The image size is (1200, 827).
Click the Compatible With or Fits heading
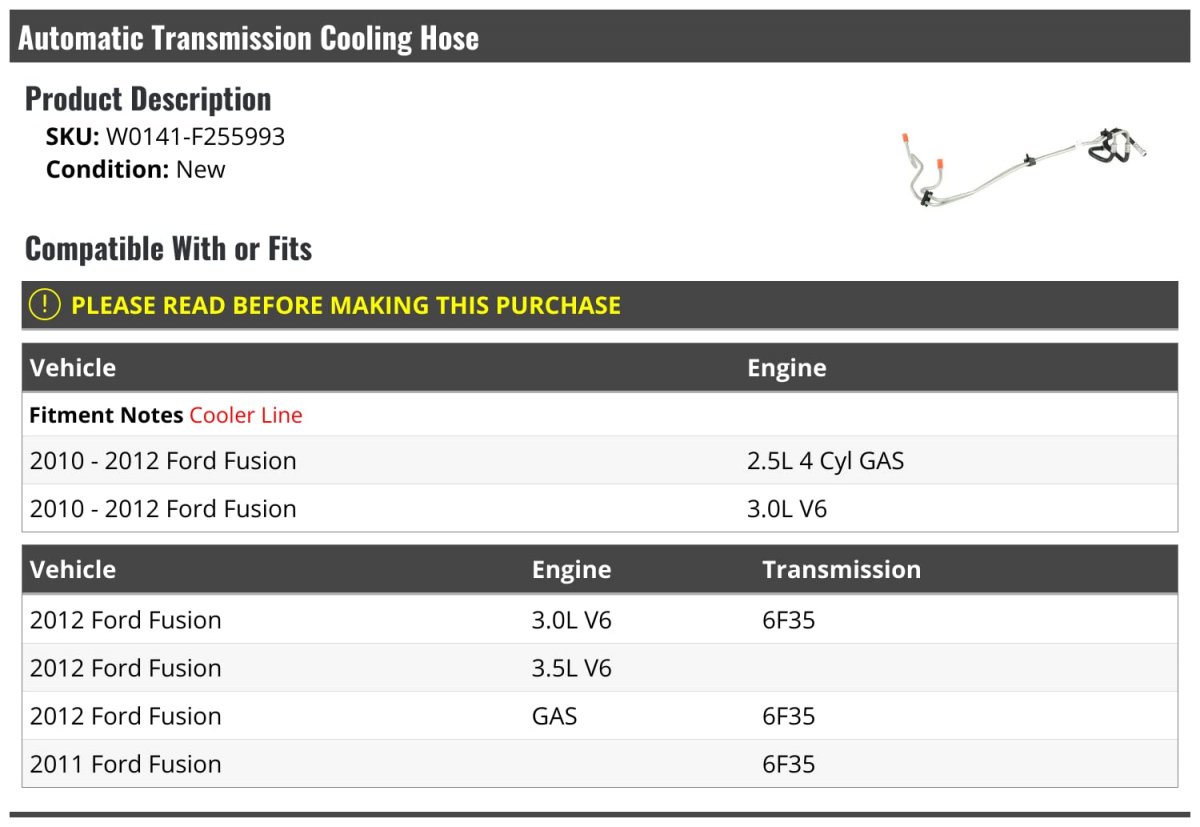pyautogui.click(x=169, y=249)
